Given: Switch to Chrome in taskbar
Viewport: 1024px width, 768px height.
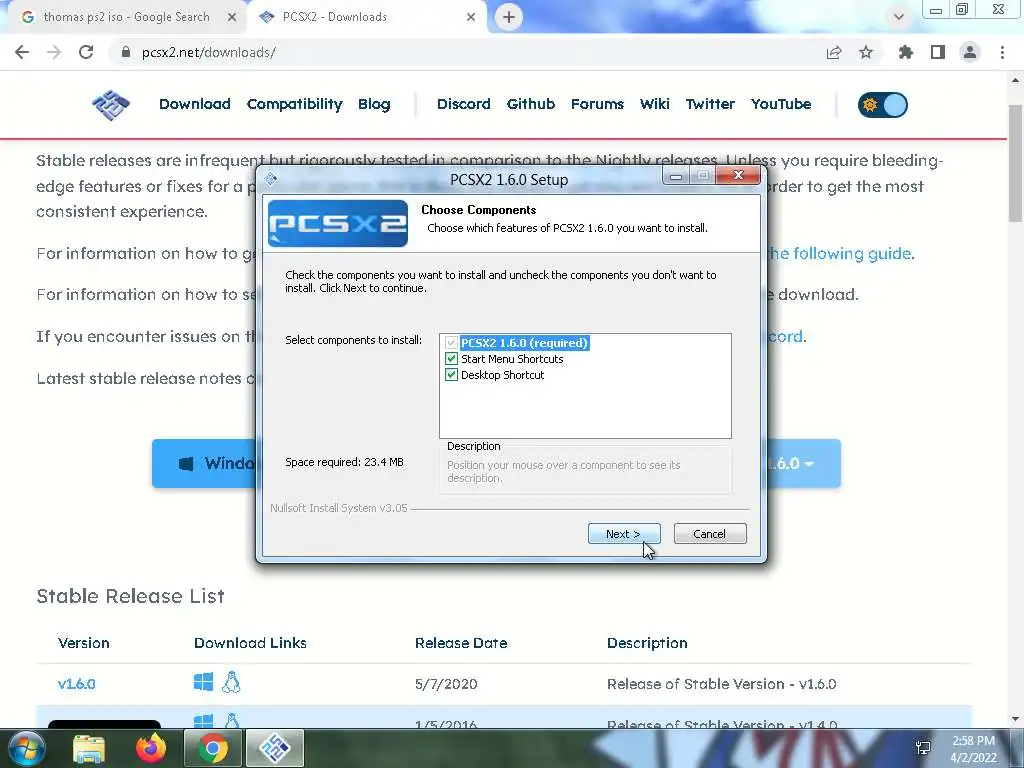Looking at the screenshot, I should [213, 748].
